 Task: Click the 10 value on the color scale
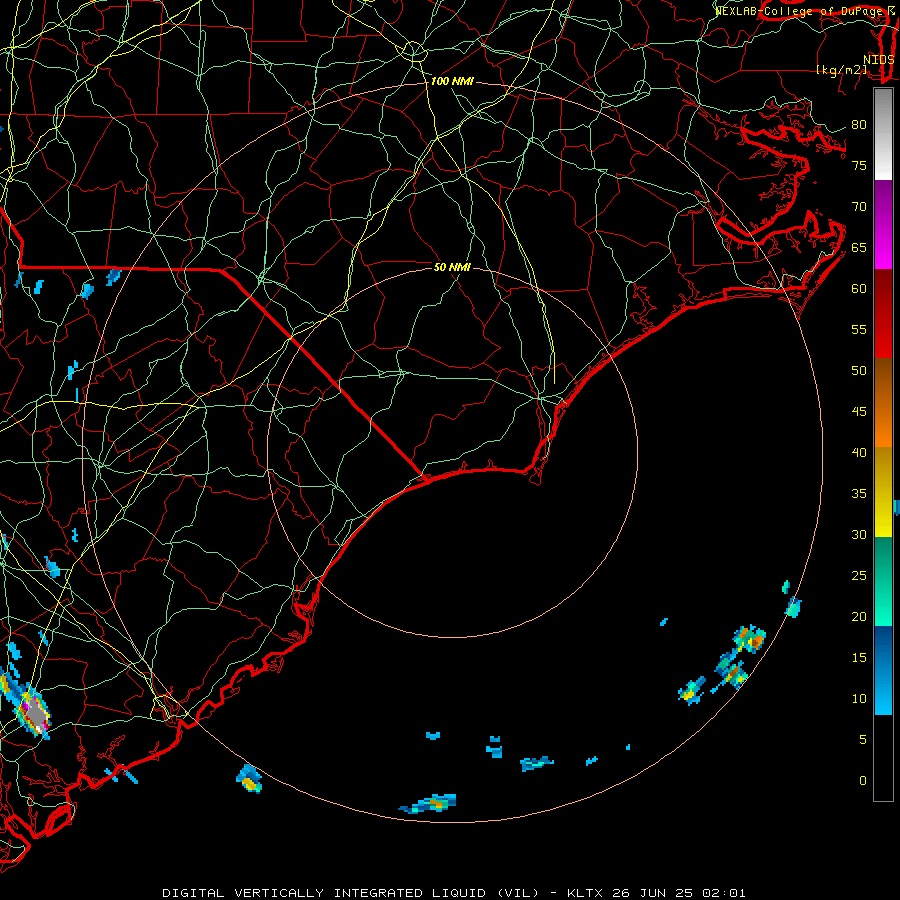859,699
